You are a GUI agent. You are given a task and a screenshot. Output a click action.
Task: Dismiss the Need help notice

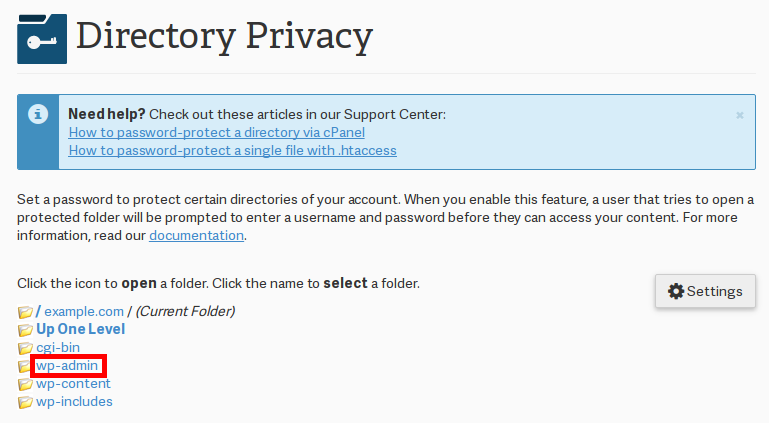740,115
